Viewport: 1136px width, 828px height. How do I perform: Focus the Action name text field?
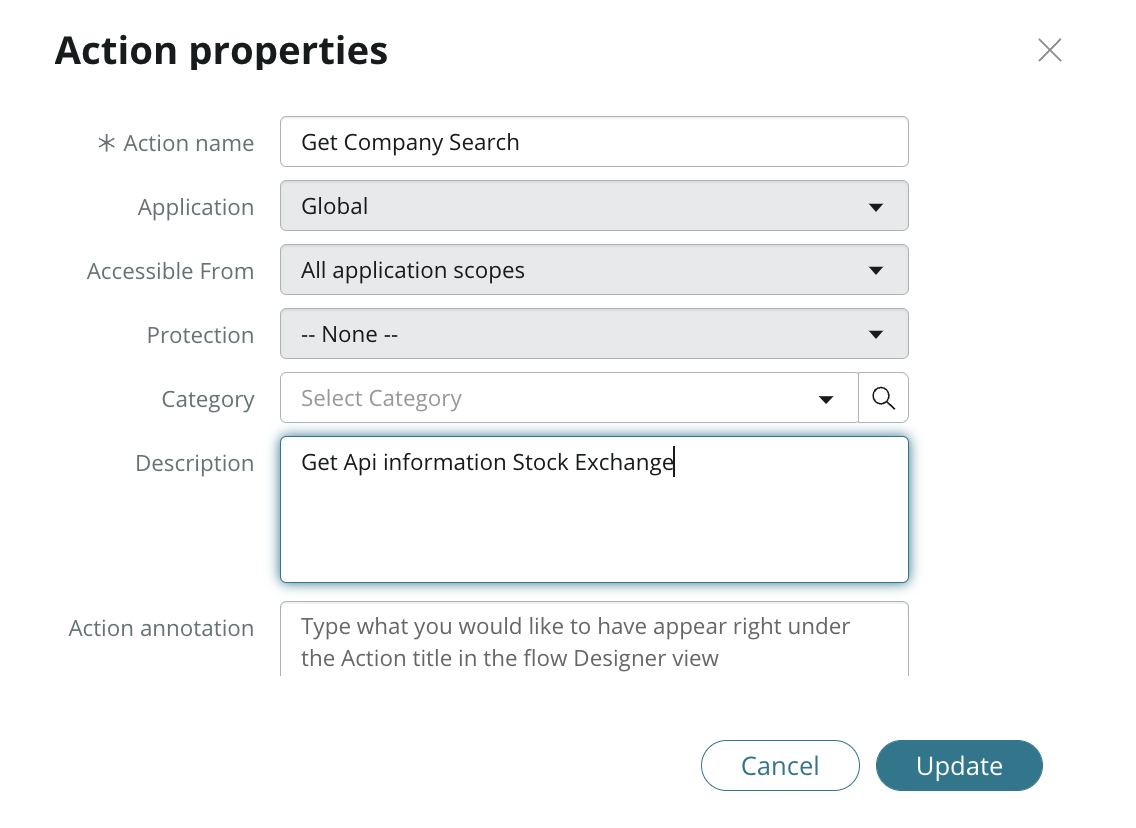coord(594,142)
